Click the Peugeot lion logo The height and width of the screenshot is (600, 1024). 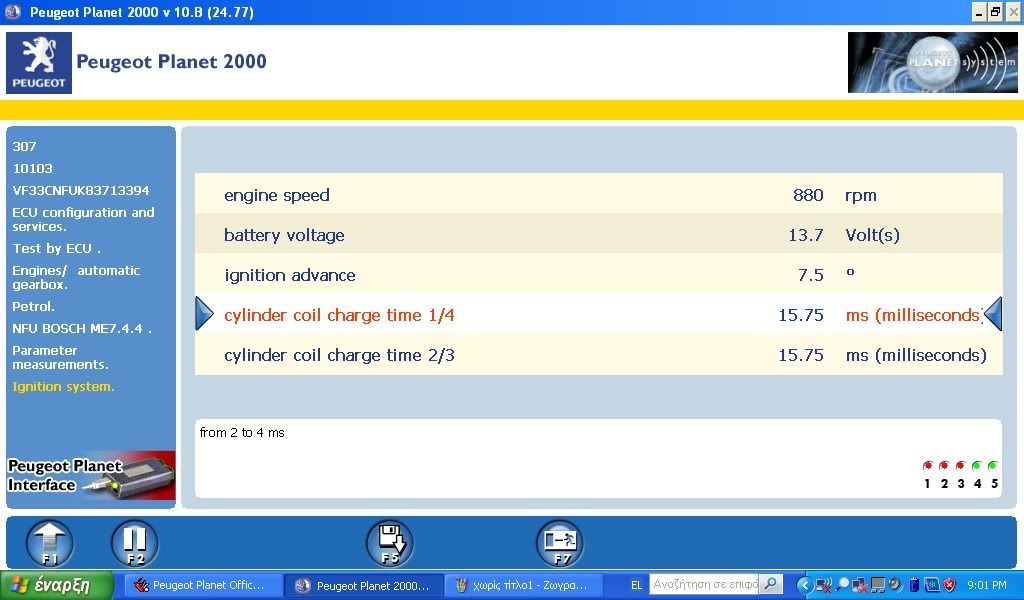point(39,63)
